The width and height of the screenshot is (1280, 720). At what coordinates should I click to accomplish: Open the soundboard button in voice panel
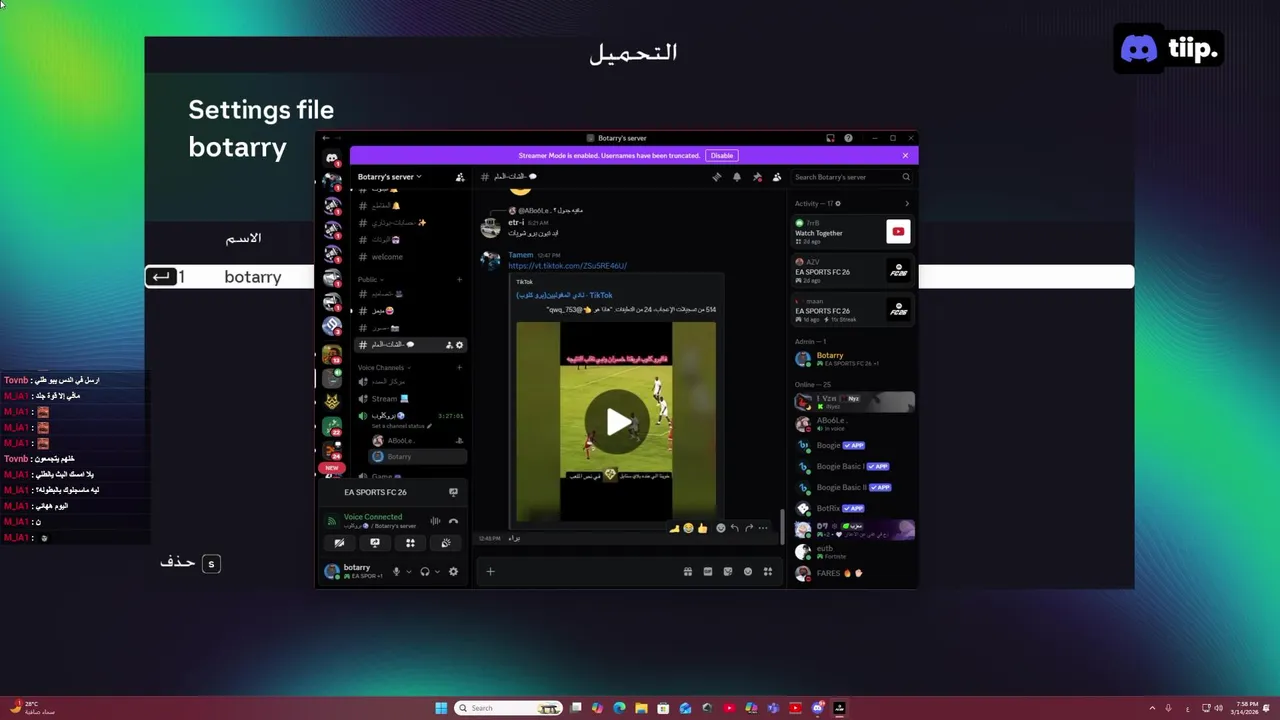click(x=445, y=543)
